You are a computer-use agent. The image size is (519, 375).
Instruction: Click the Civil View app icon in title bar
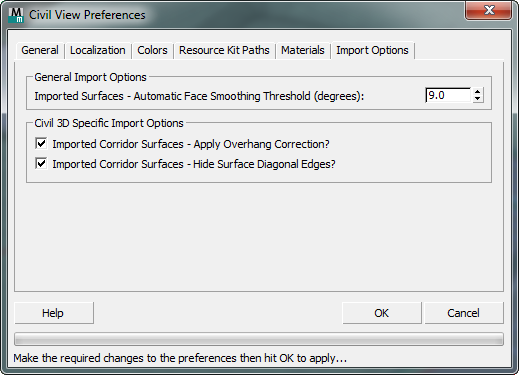pos(16,15)
